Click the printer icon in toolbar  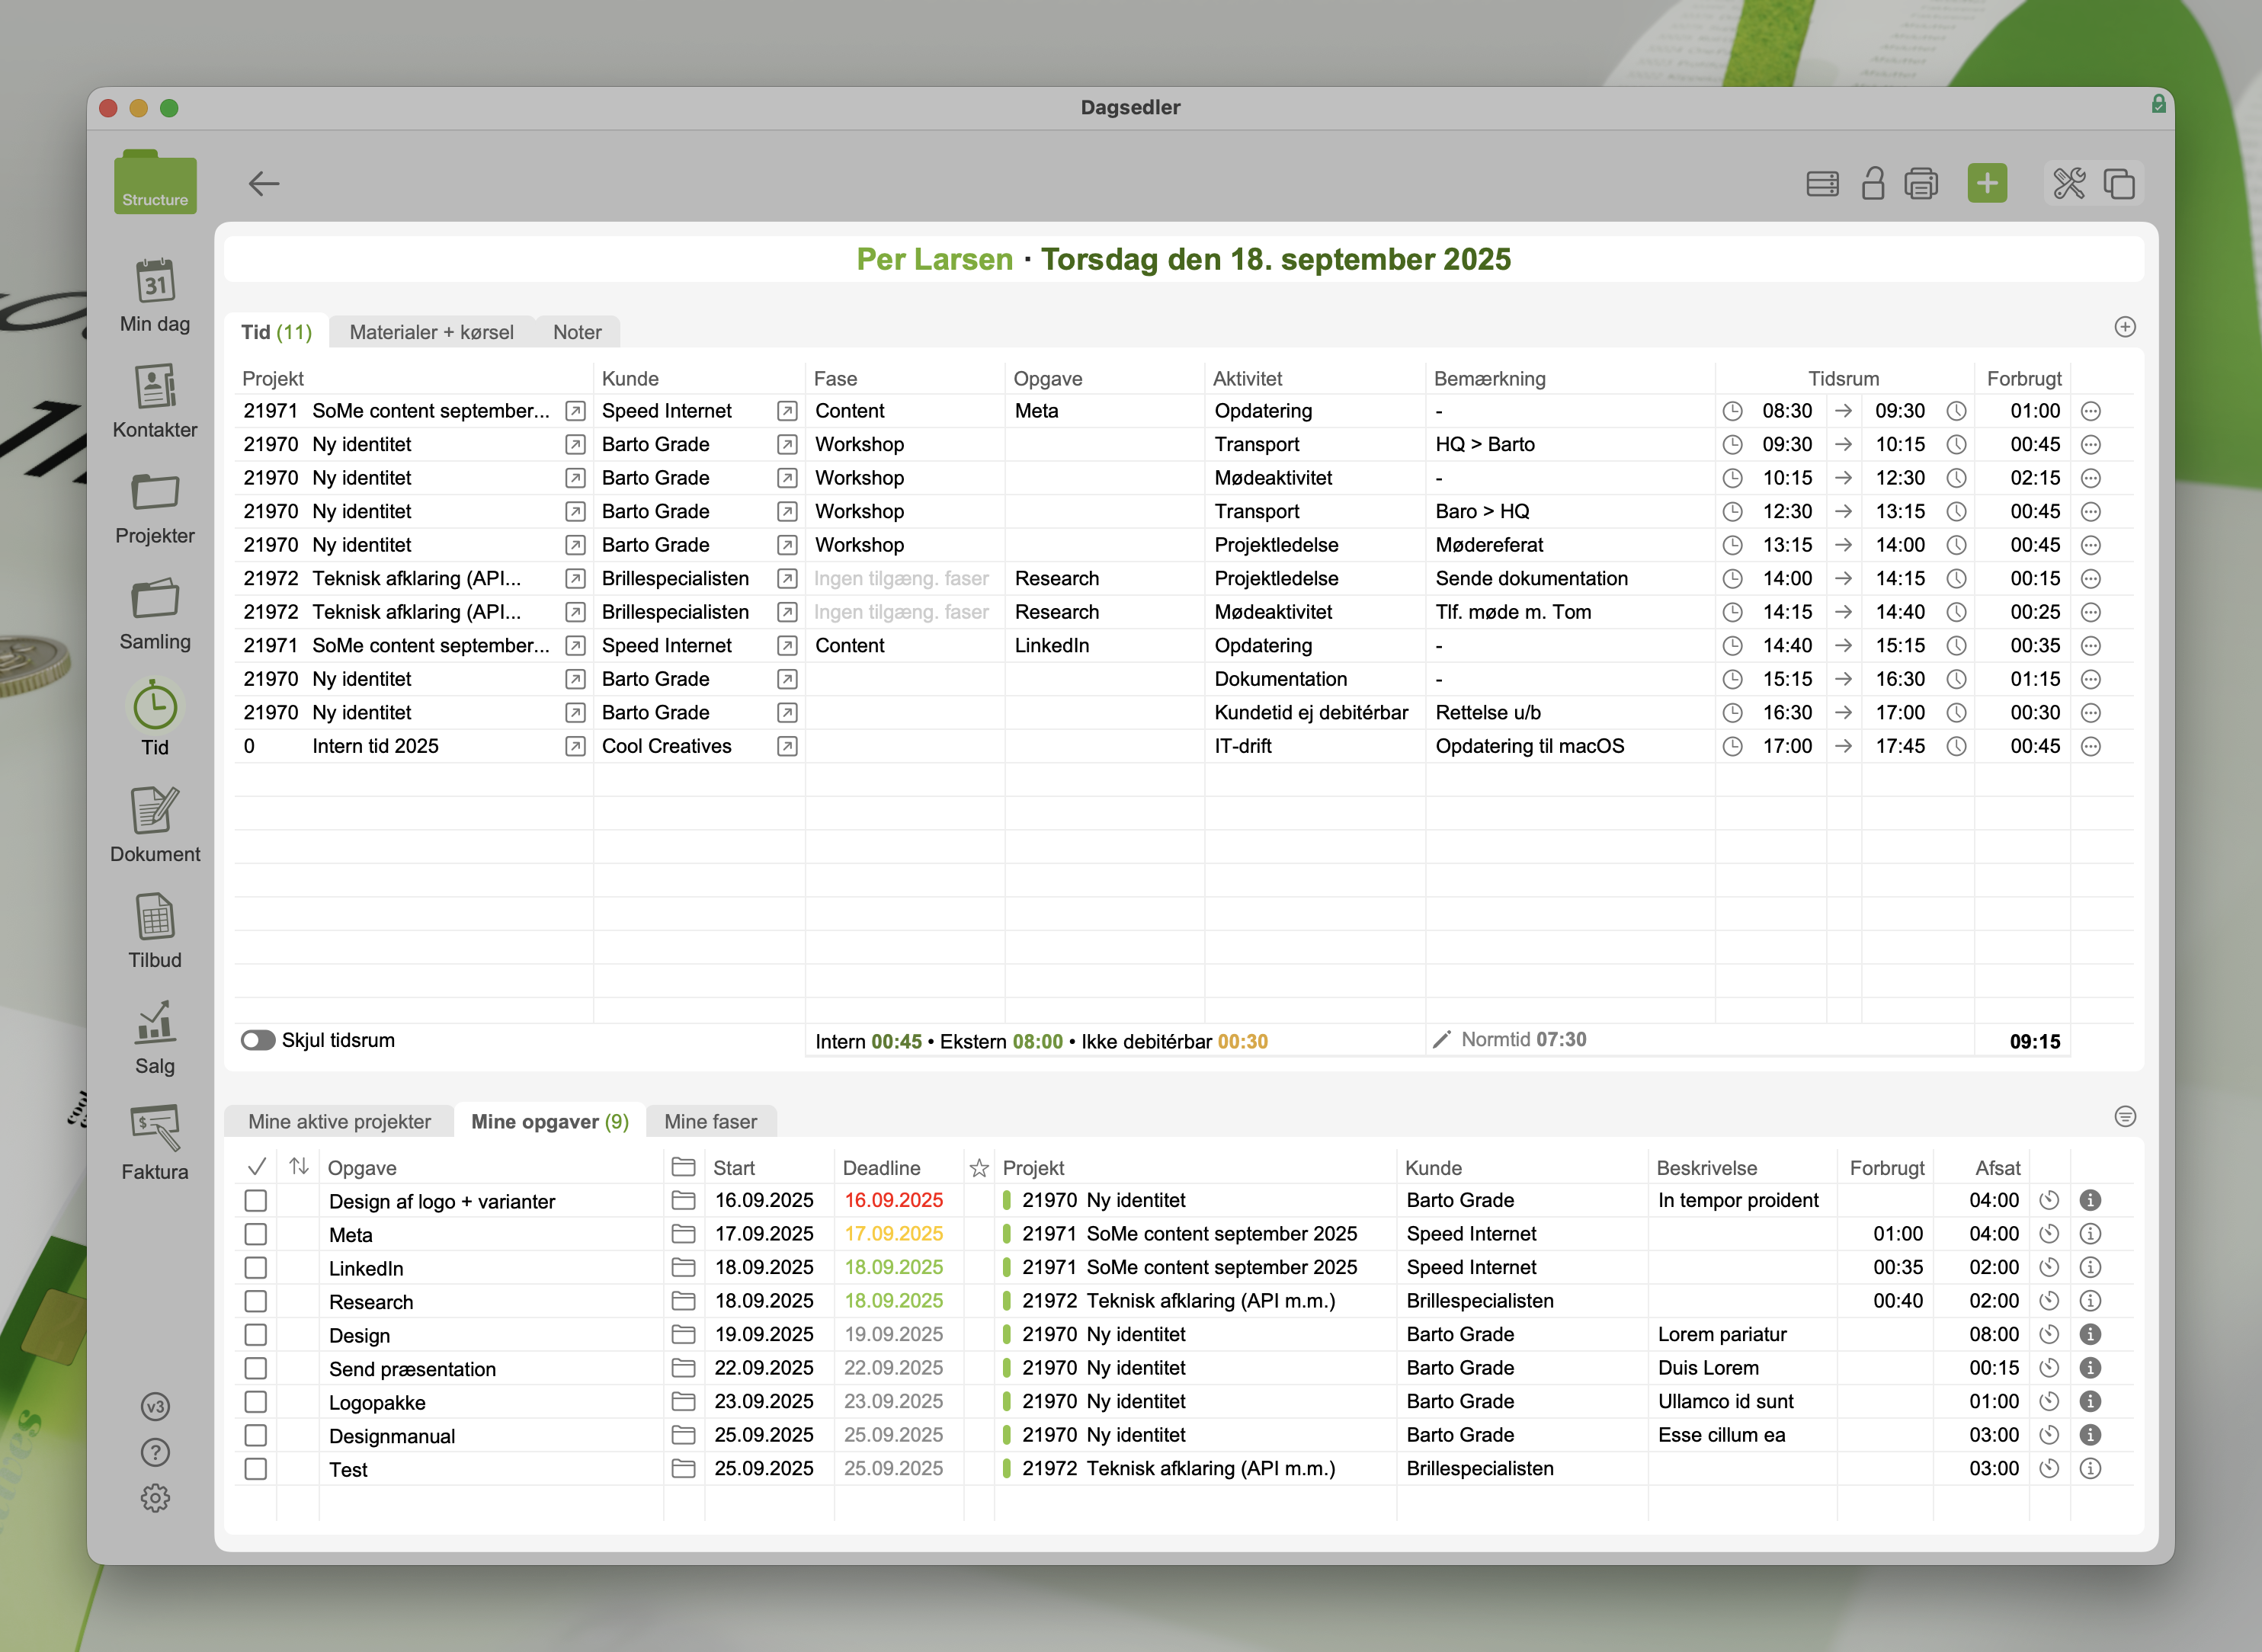point(1920,184)
